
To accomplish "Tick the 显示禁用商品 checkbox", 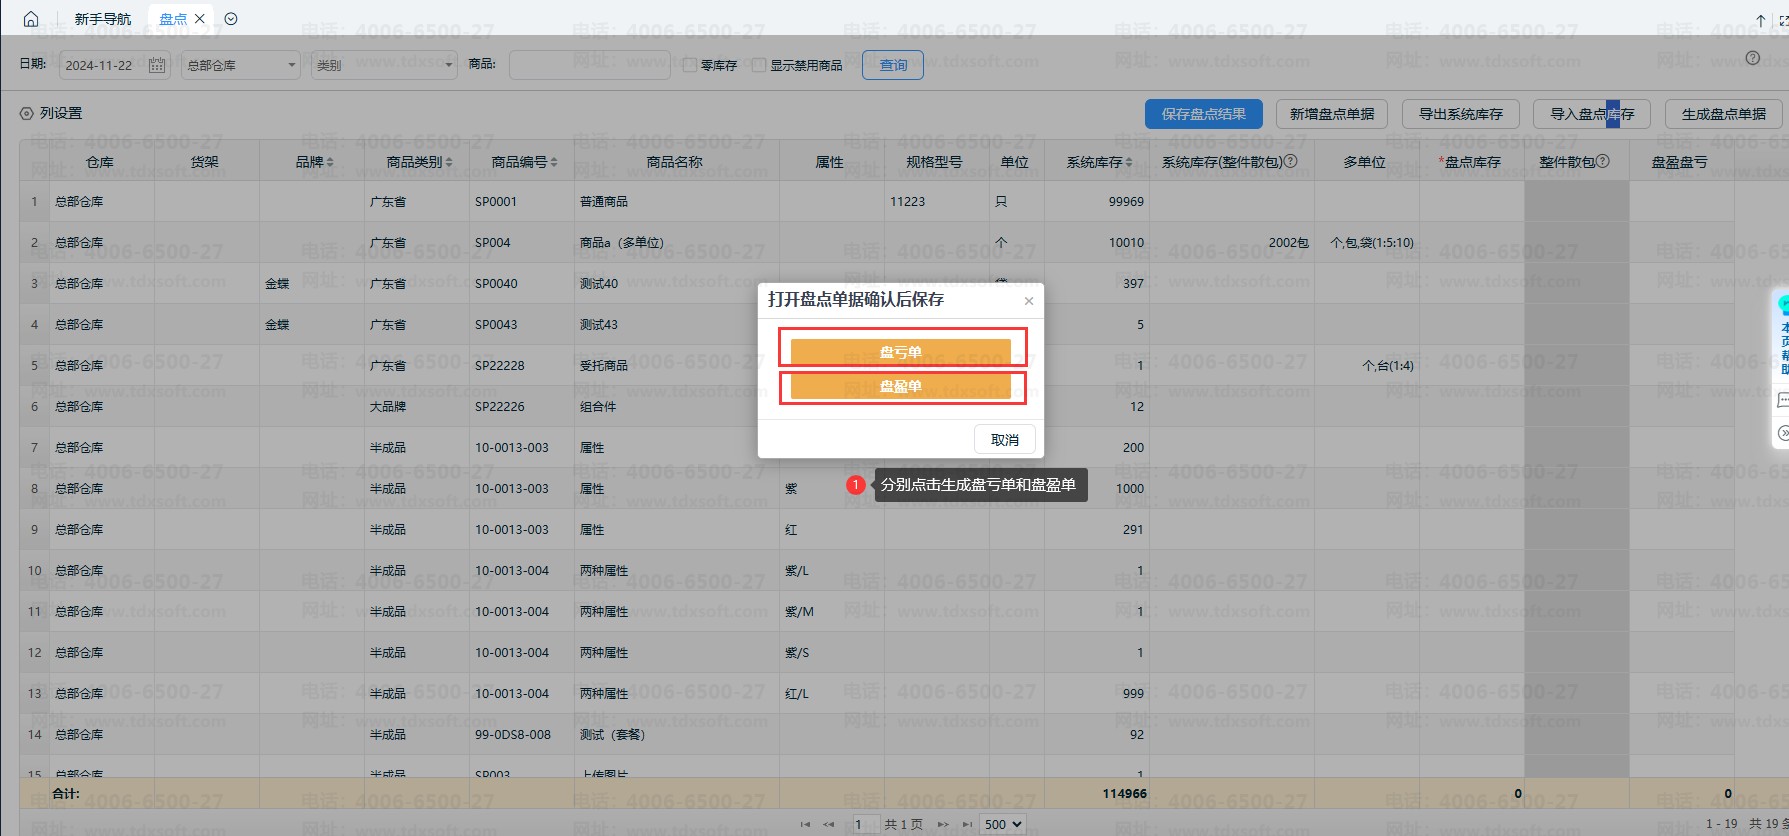I will pyautogui.click(x=759, y=65).
